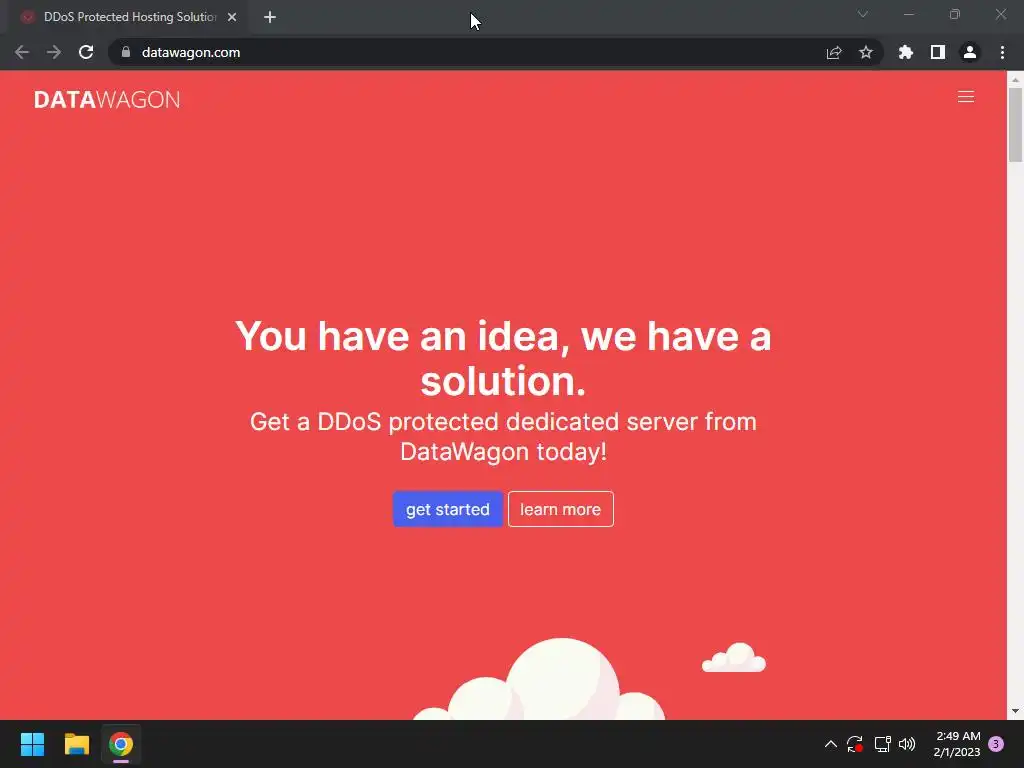Open the hamburger menu on DataWagon site
The image size is (1024, 768).
click(x=965, y=97)
